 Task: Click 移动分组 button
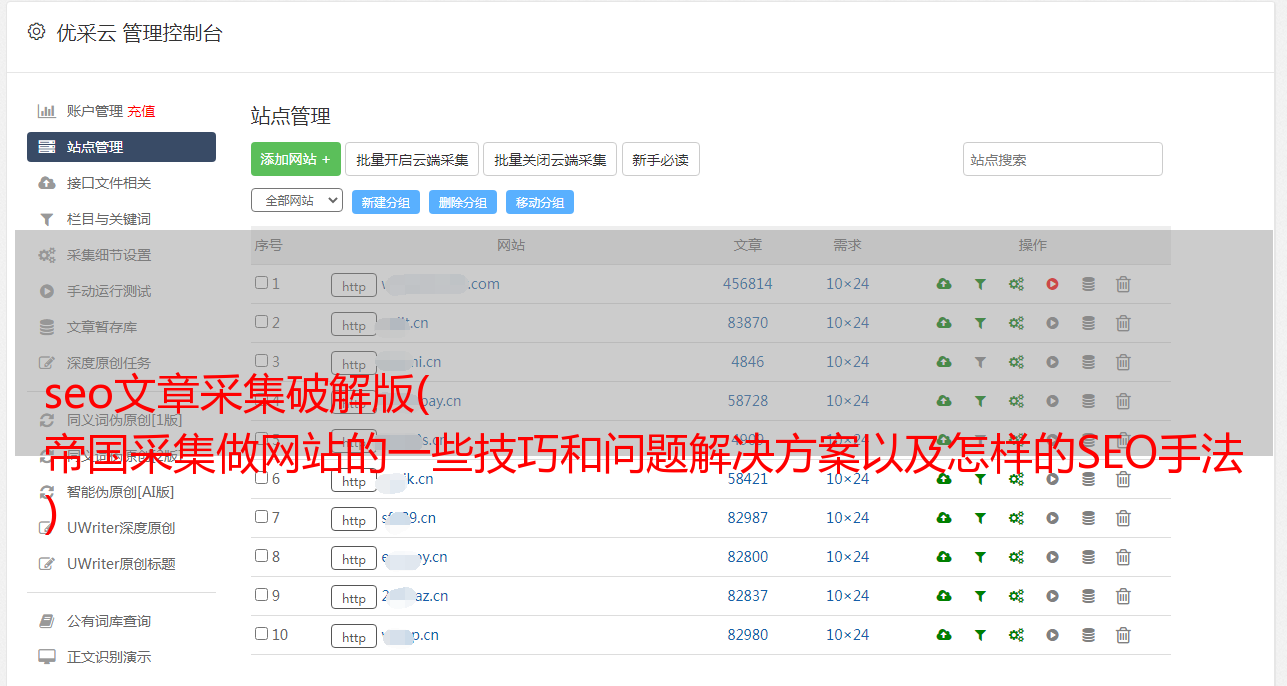(540, 202)
